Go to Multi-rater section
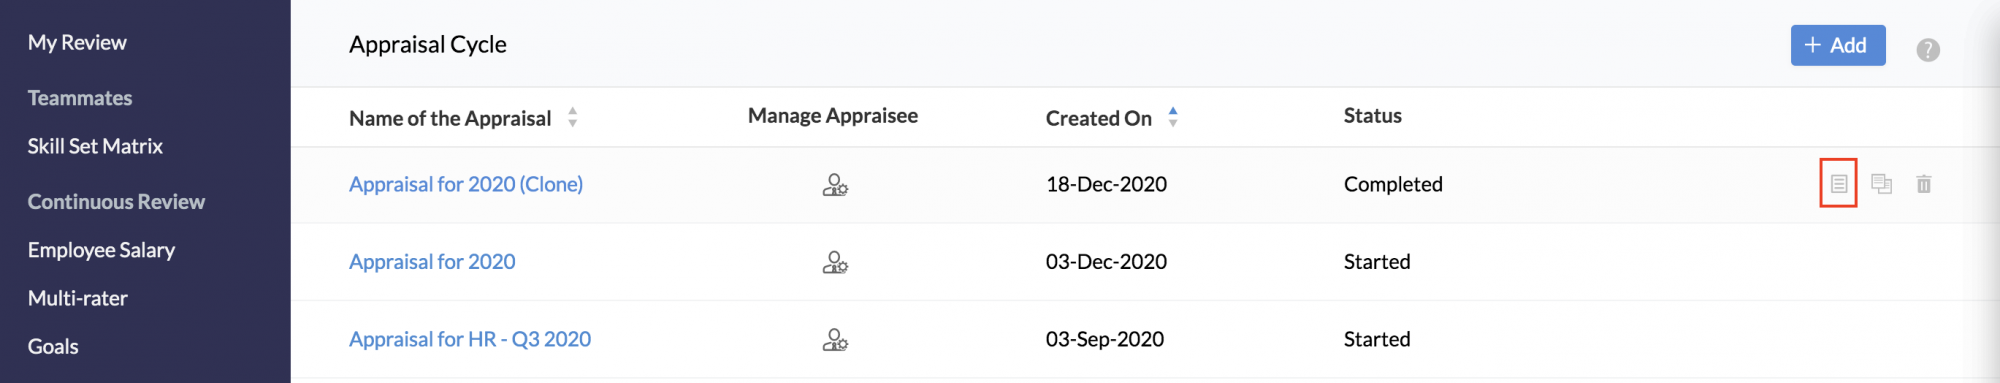The height and width of the screenshot is (383, 2000). pos(78,298)
